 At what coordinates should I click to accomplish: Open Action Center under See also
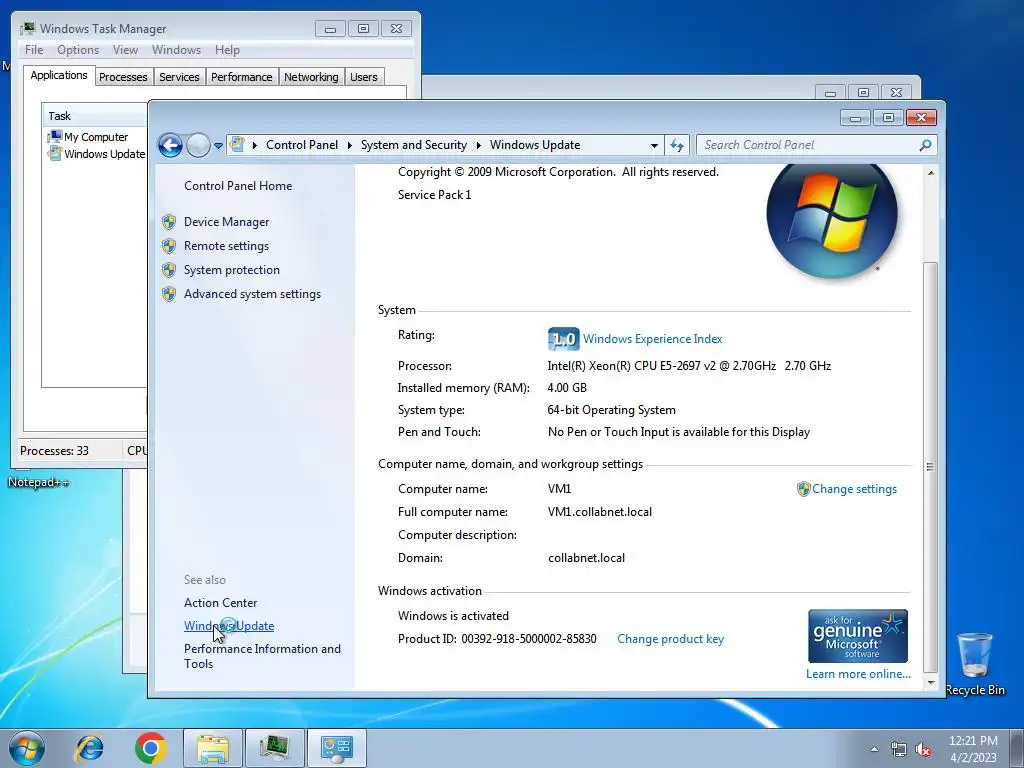point(220,603)
